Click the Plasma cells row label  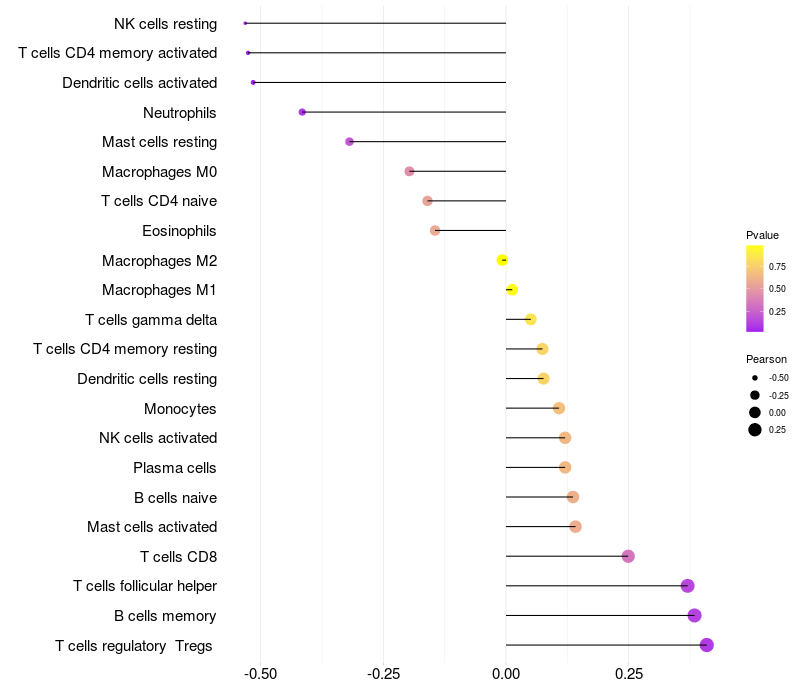[x=175, y=468]
